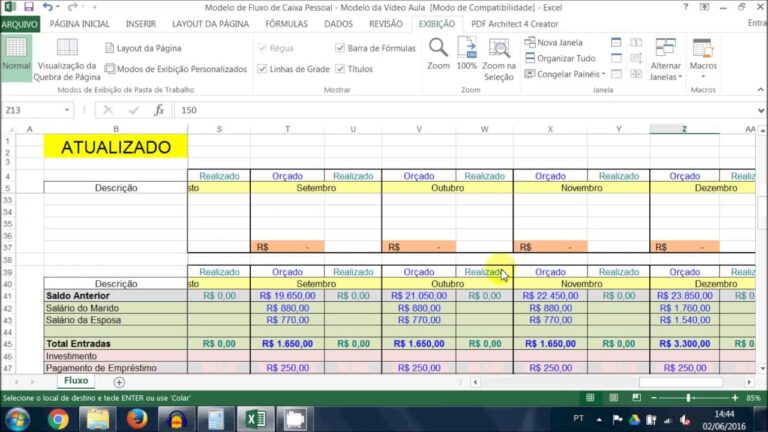Open PDF Architect 4 Creator tab
768x432 pixels.
tap(514, 24)
